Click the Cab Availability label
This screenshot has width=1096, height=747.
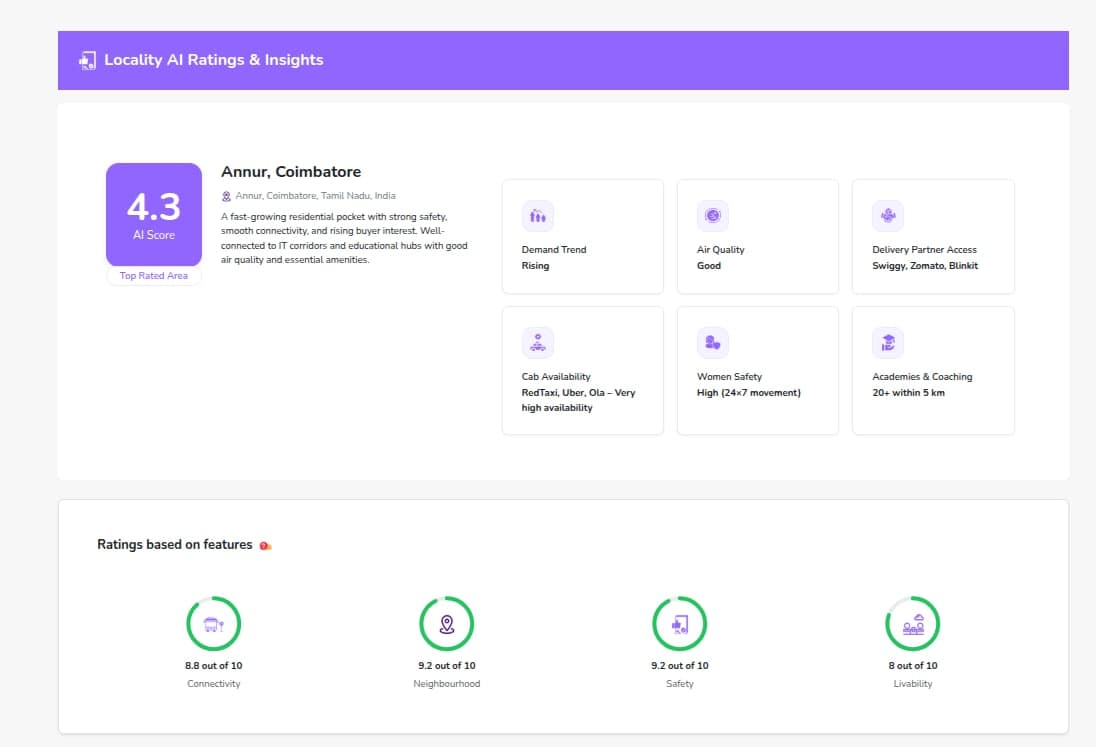(x=556, y=377)
